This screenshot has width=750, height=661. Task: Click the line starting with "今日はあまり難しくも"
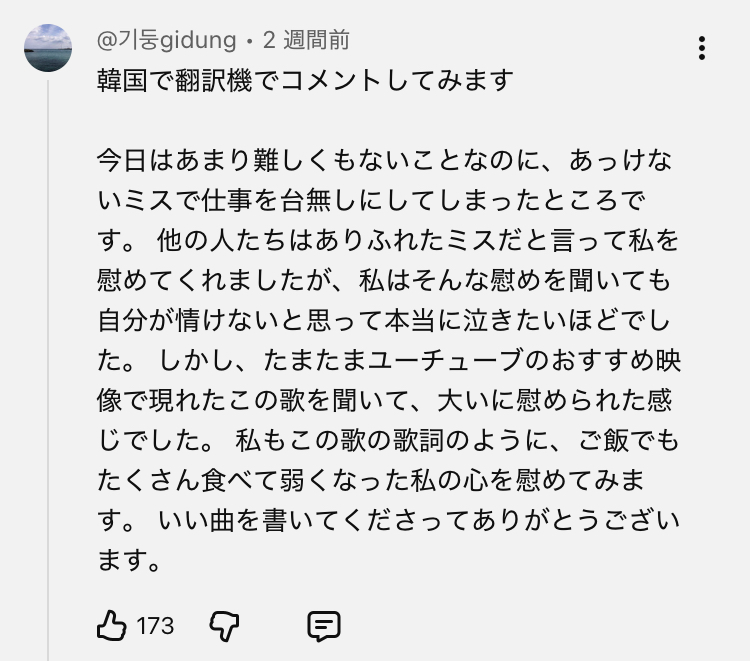click(389, 160)
